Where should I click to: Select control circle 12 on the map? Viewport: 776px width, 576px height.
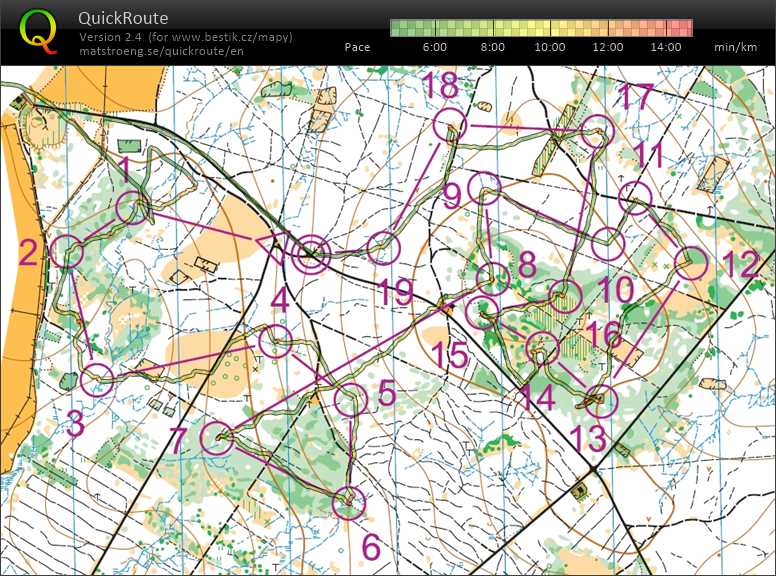pyautogui.click(x=691, y=263)
